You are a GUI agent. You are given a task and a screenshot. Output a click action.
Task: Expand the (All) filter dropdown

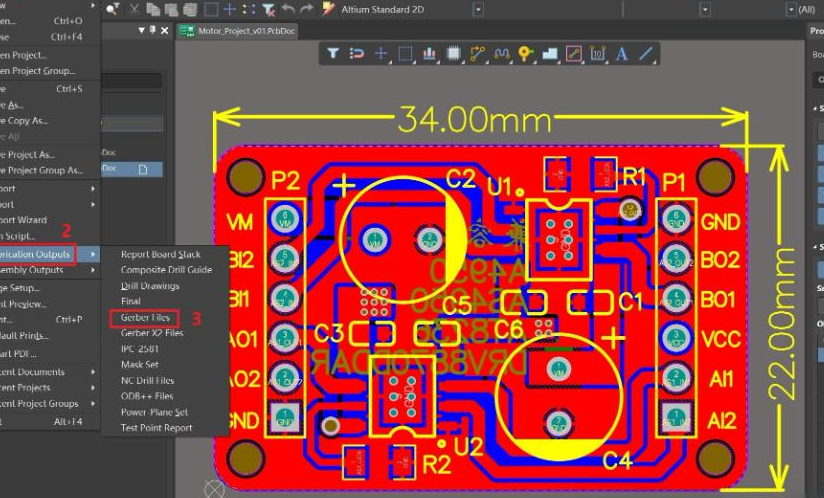tap(792, 9)
